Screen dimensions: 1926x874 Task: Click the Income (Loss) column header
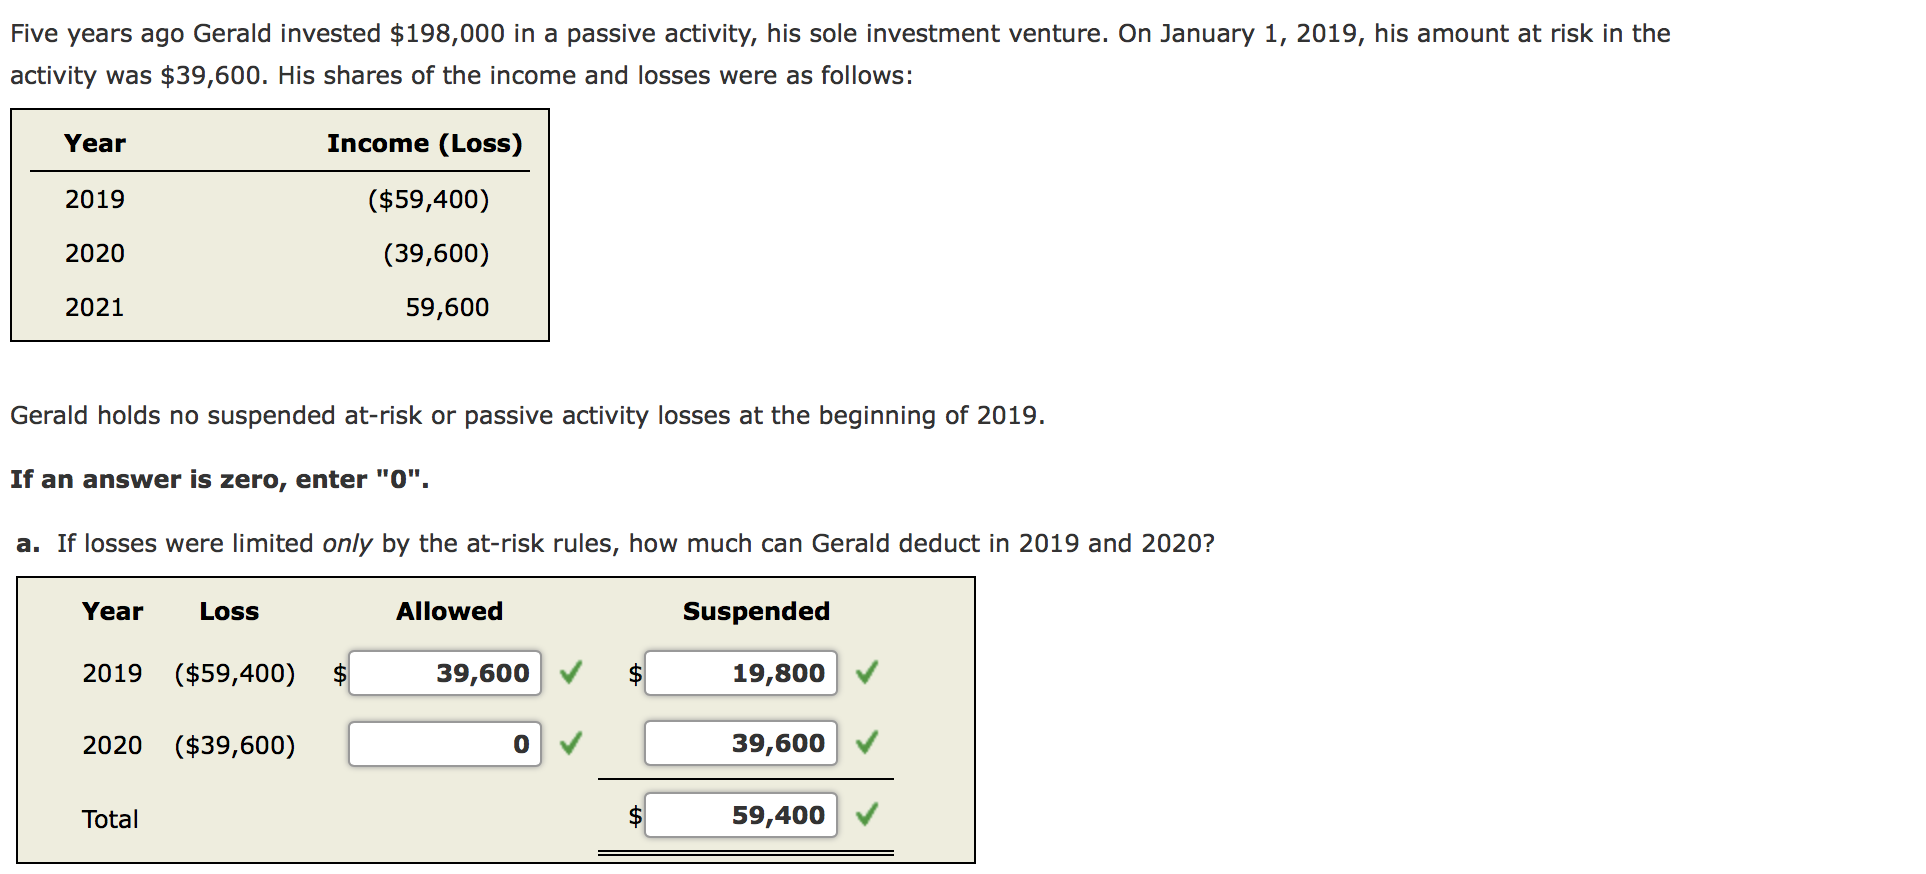(424, 143)
